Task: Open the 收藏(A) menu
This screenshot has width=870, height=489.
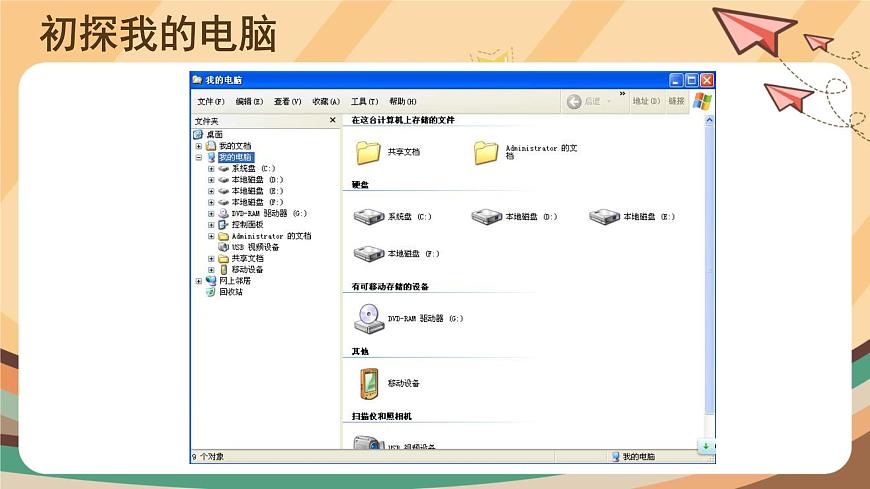Action: coord(326,102)
